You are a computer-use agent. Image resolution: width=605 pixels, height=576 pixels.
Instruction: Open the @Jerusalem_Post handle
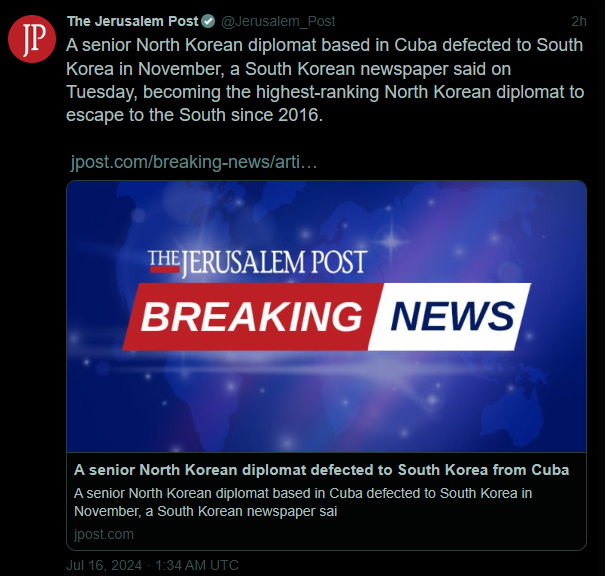pos(278,21)
